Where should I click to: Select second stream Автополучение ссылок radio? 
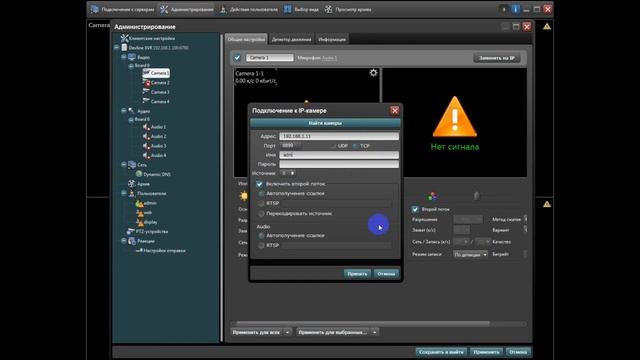261,193
